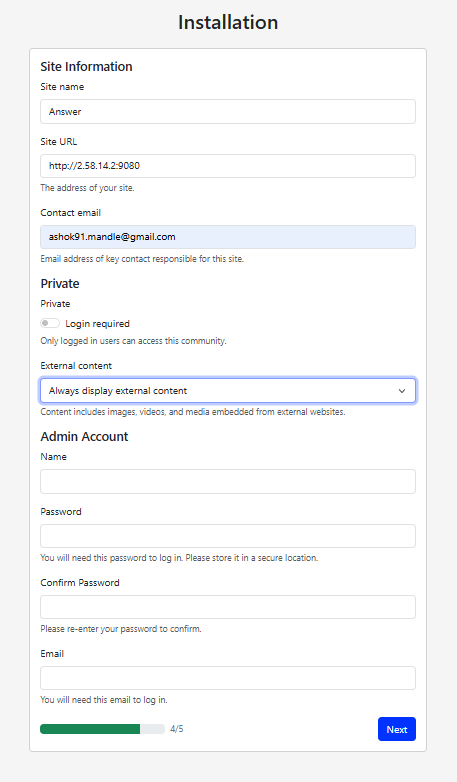Screen dimensions: 457x782
Task: Open the 'Always display external content' dropdown
Action: [228, 391]
